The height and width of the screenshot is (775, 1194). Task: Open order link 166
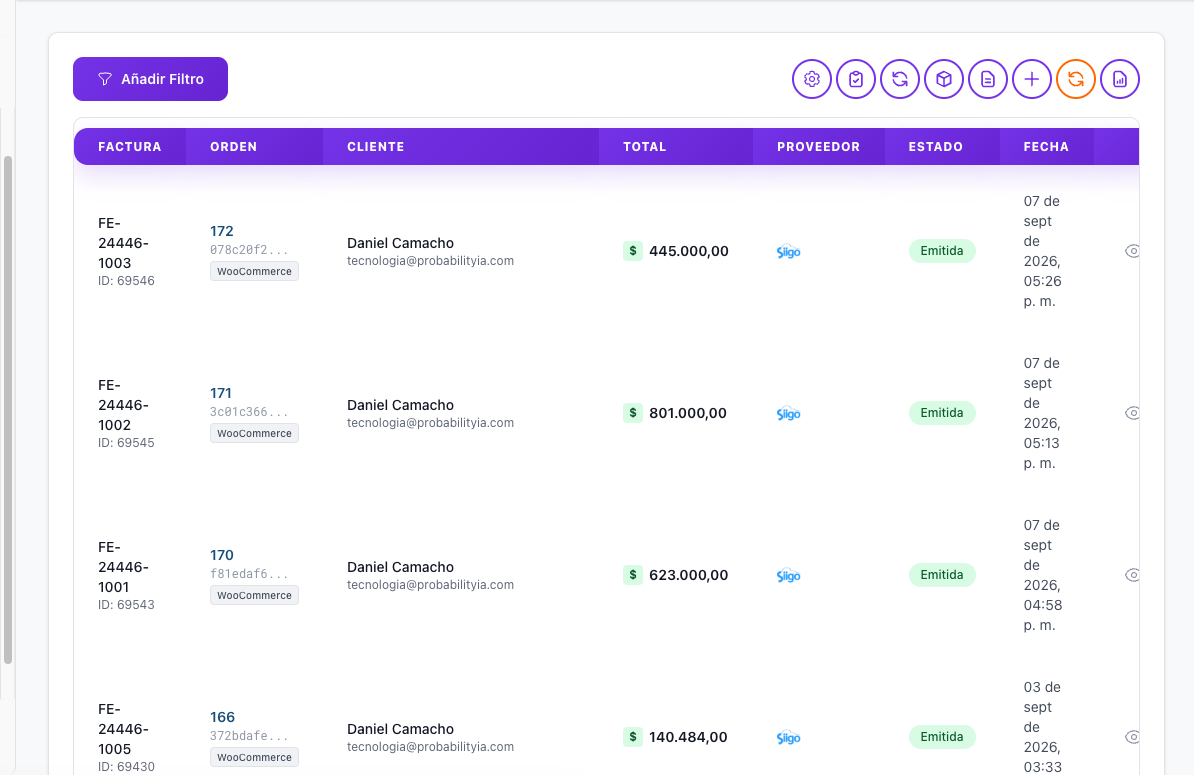[222, 717]
